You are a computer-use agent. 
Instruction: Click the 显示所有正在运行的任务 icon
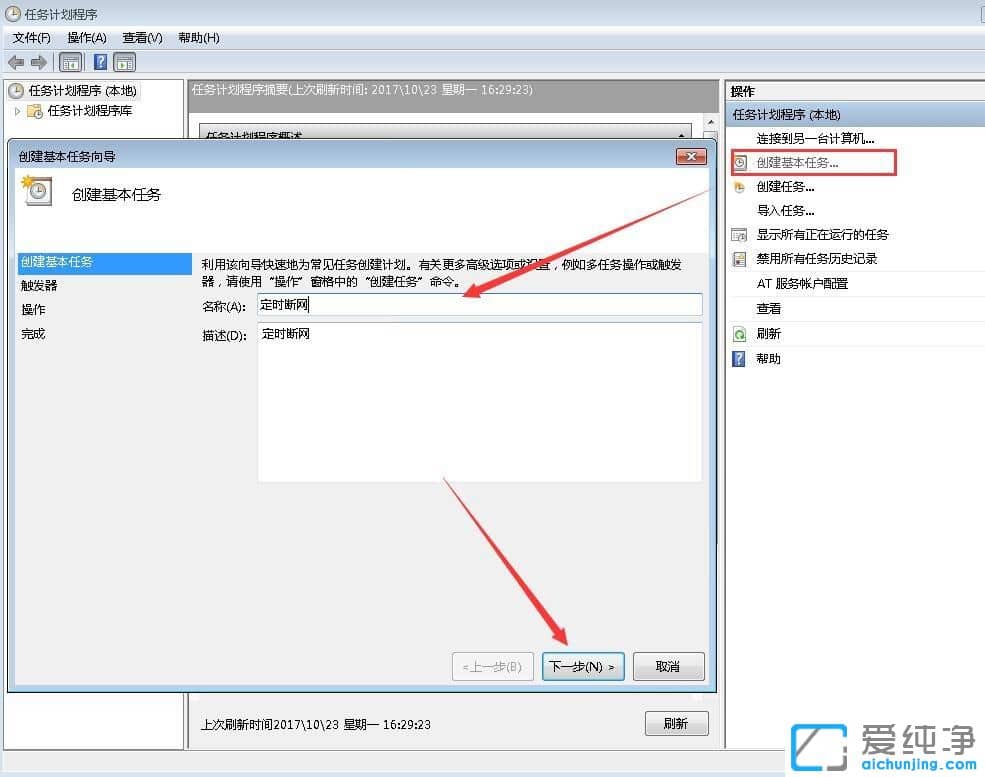737,234
